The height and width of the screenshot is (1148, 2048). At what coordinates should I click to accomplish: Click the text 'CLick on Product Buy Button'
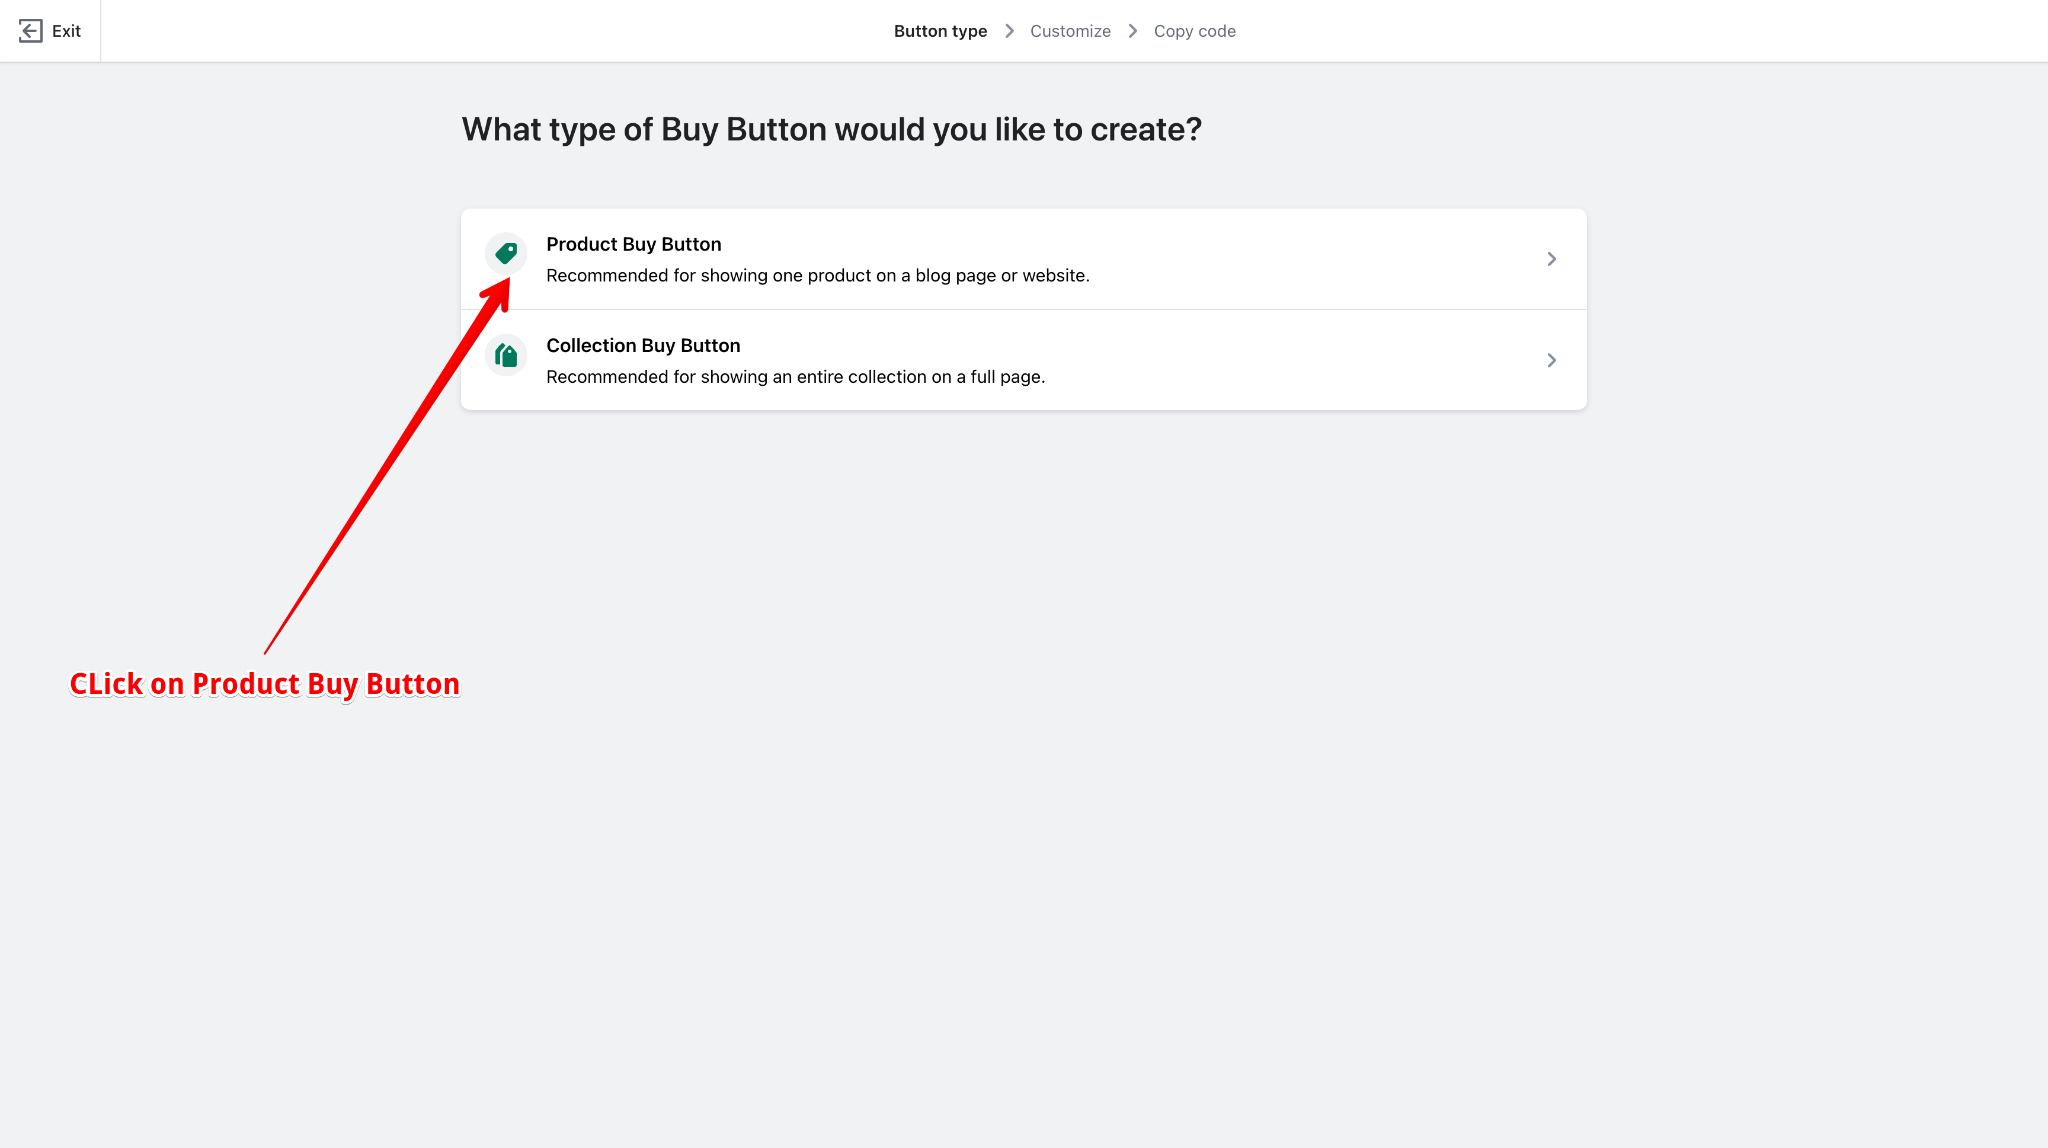pyautogui.click(x=264, y=684)
